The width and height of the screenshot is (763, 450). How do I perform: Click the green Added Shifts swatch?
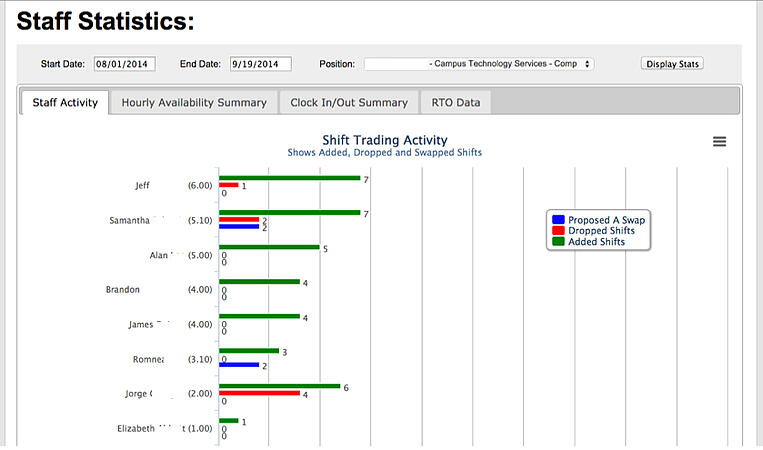point(558,241)
